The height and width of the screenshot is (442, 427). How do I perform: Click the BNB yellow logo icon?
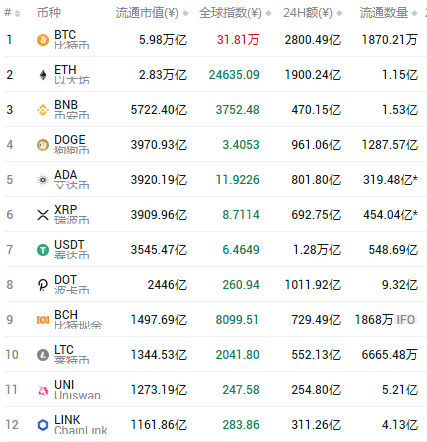coord(43,110)
